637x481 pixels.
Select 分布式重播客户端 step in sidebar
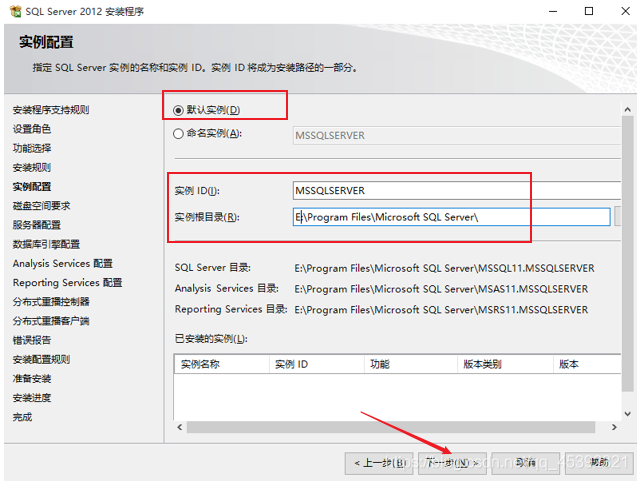(x=51, y=321)
